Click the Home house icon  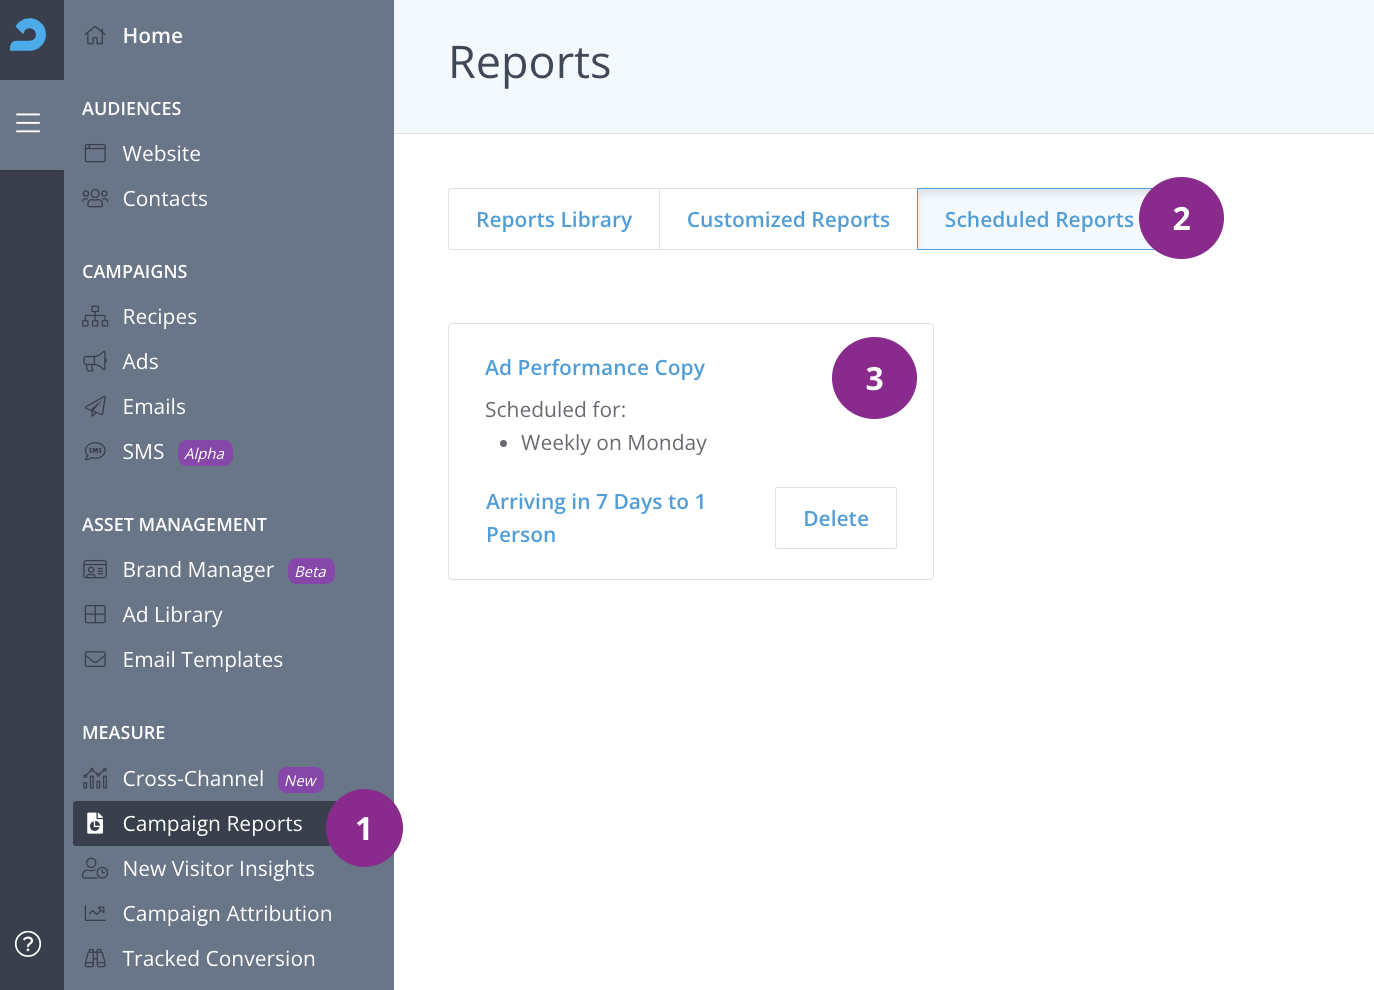click(95, 36)
